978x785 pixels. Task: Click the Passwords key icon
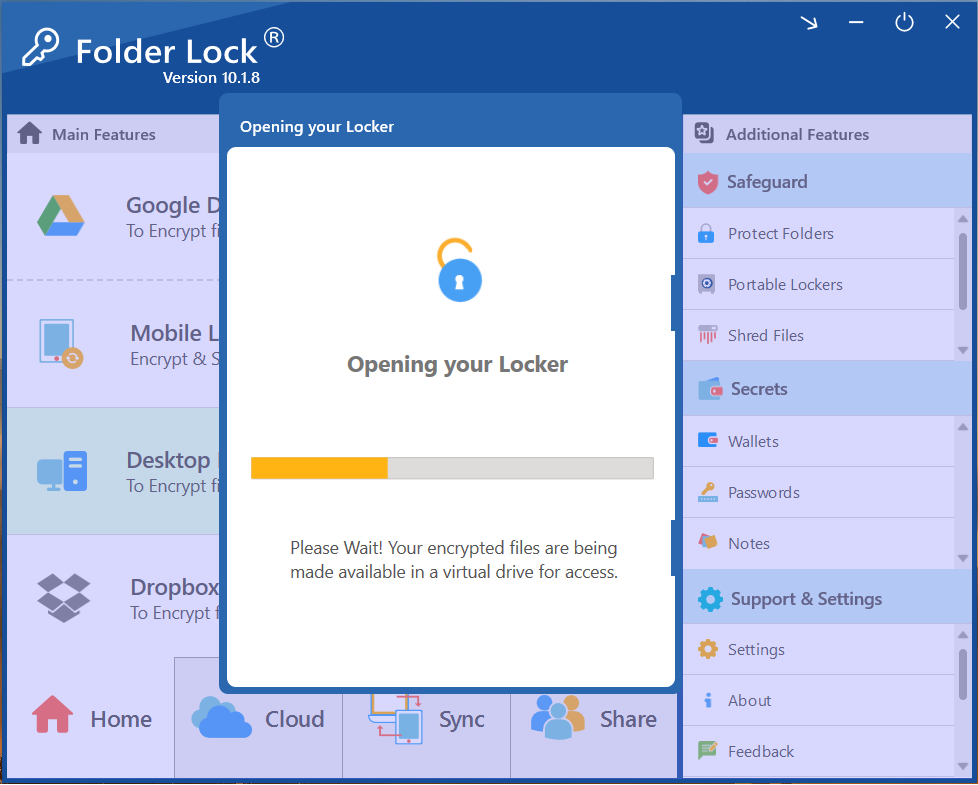(707, 492)
